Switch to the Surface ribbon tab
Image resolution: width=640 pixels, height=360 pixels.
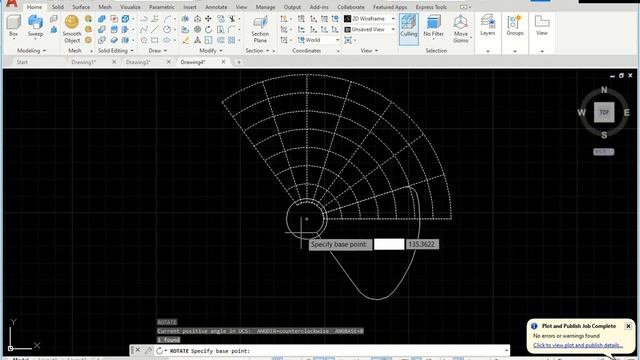pos(81,7)
